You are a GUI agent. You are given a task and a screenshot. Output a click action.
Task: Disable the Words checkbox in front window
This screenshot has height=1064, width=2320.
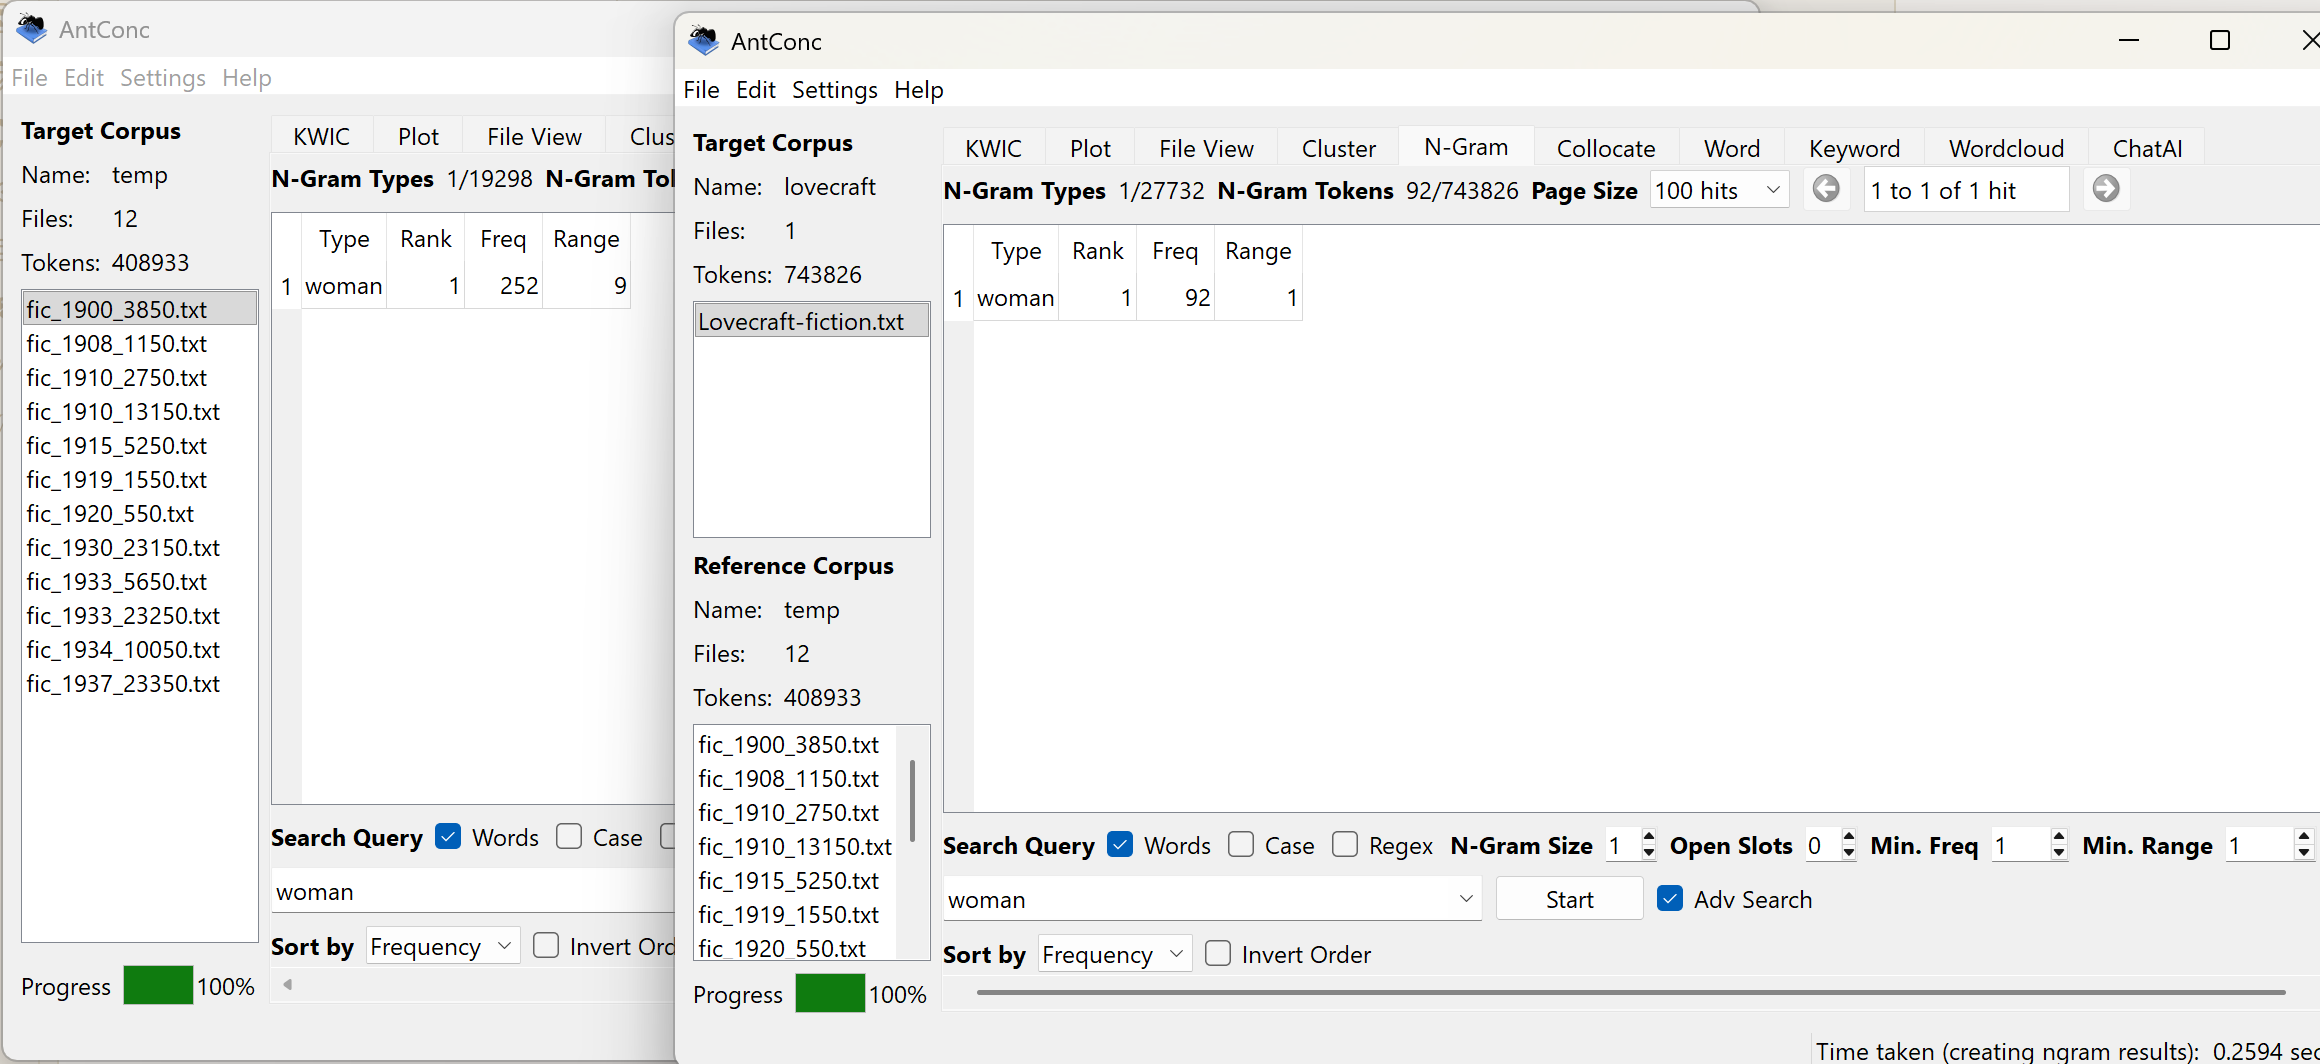(1121, 845)
